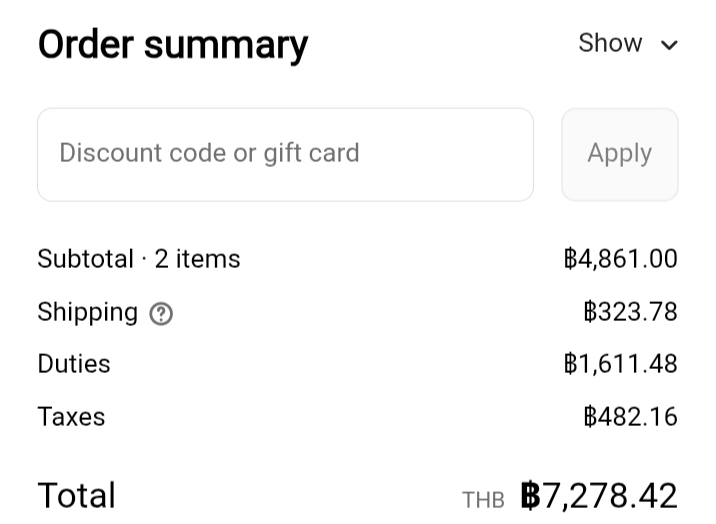Click the "2 items" count text
Screen dimensions: 716x524
197,259
